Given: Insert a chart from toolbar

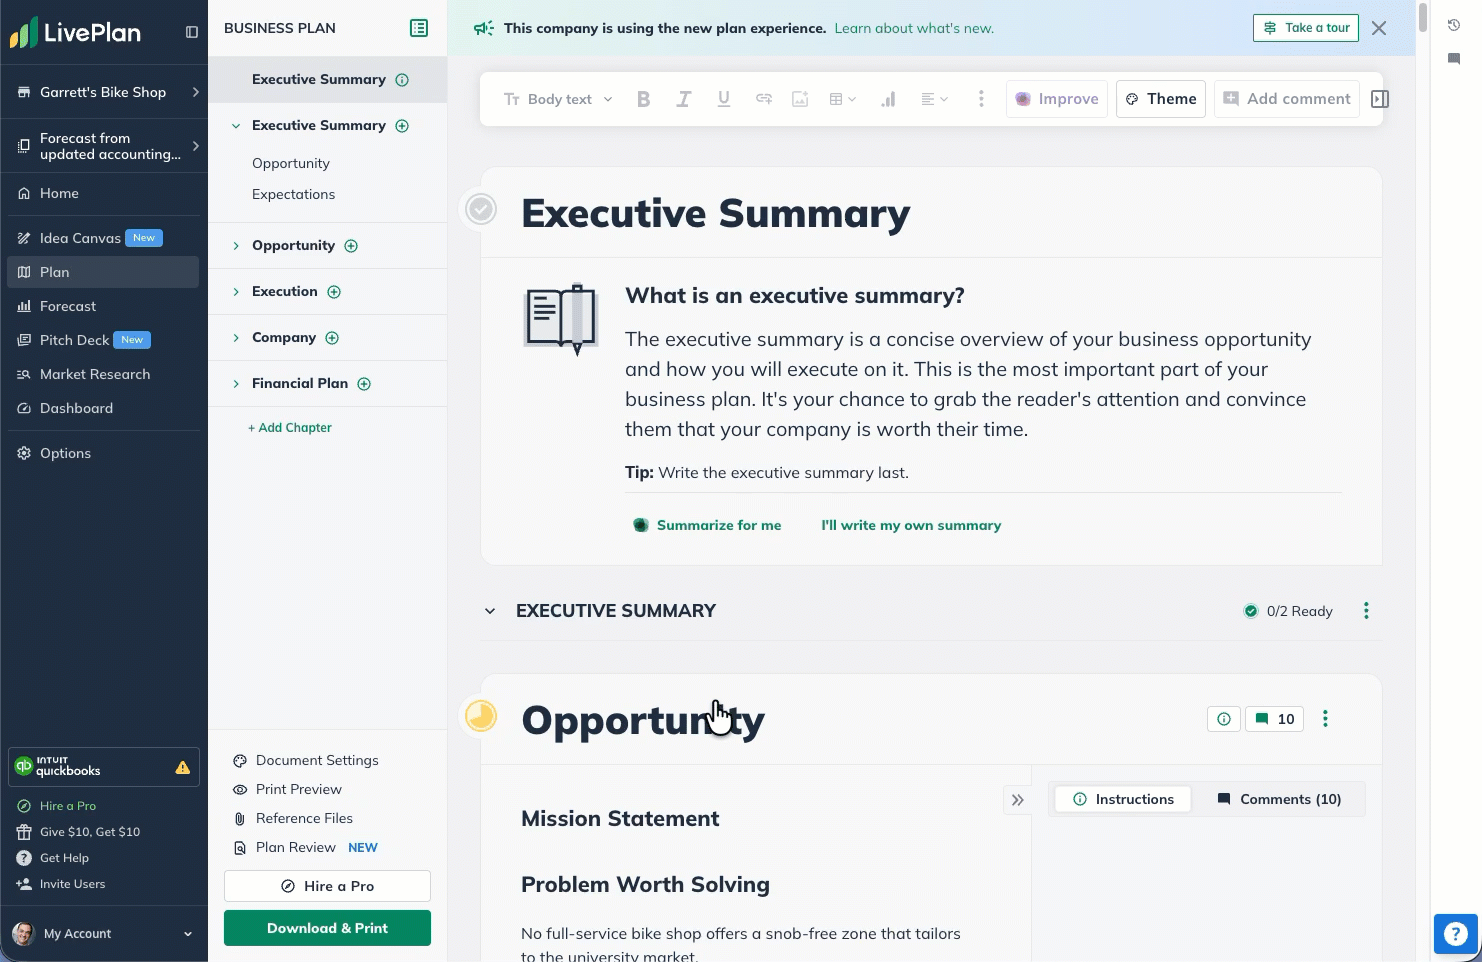Looking at the screenshot, I should (888, 99).
